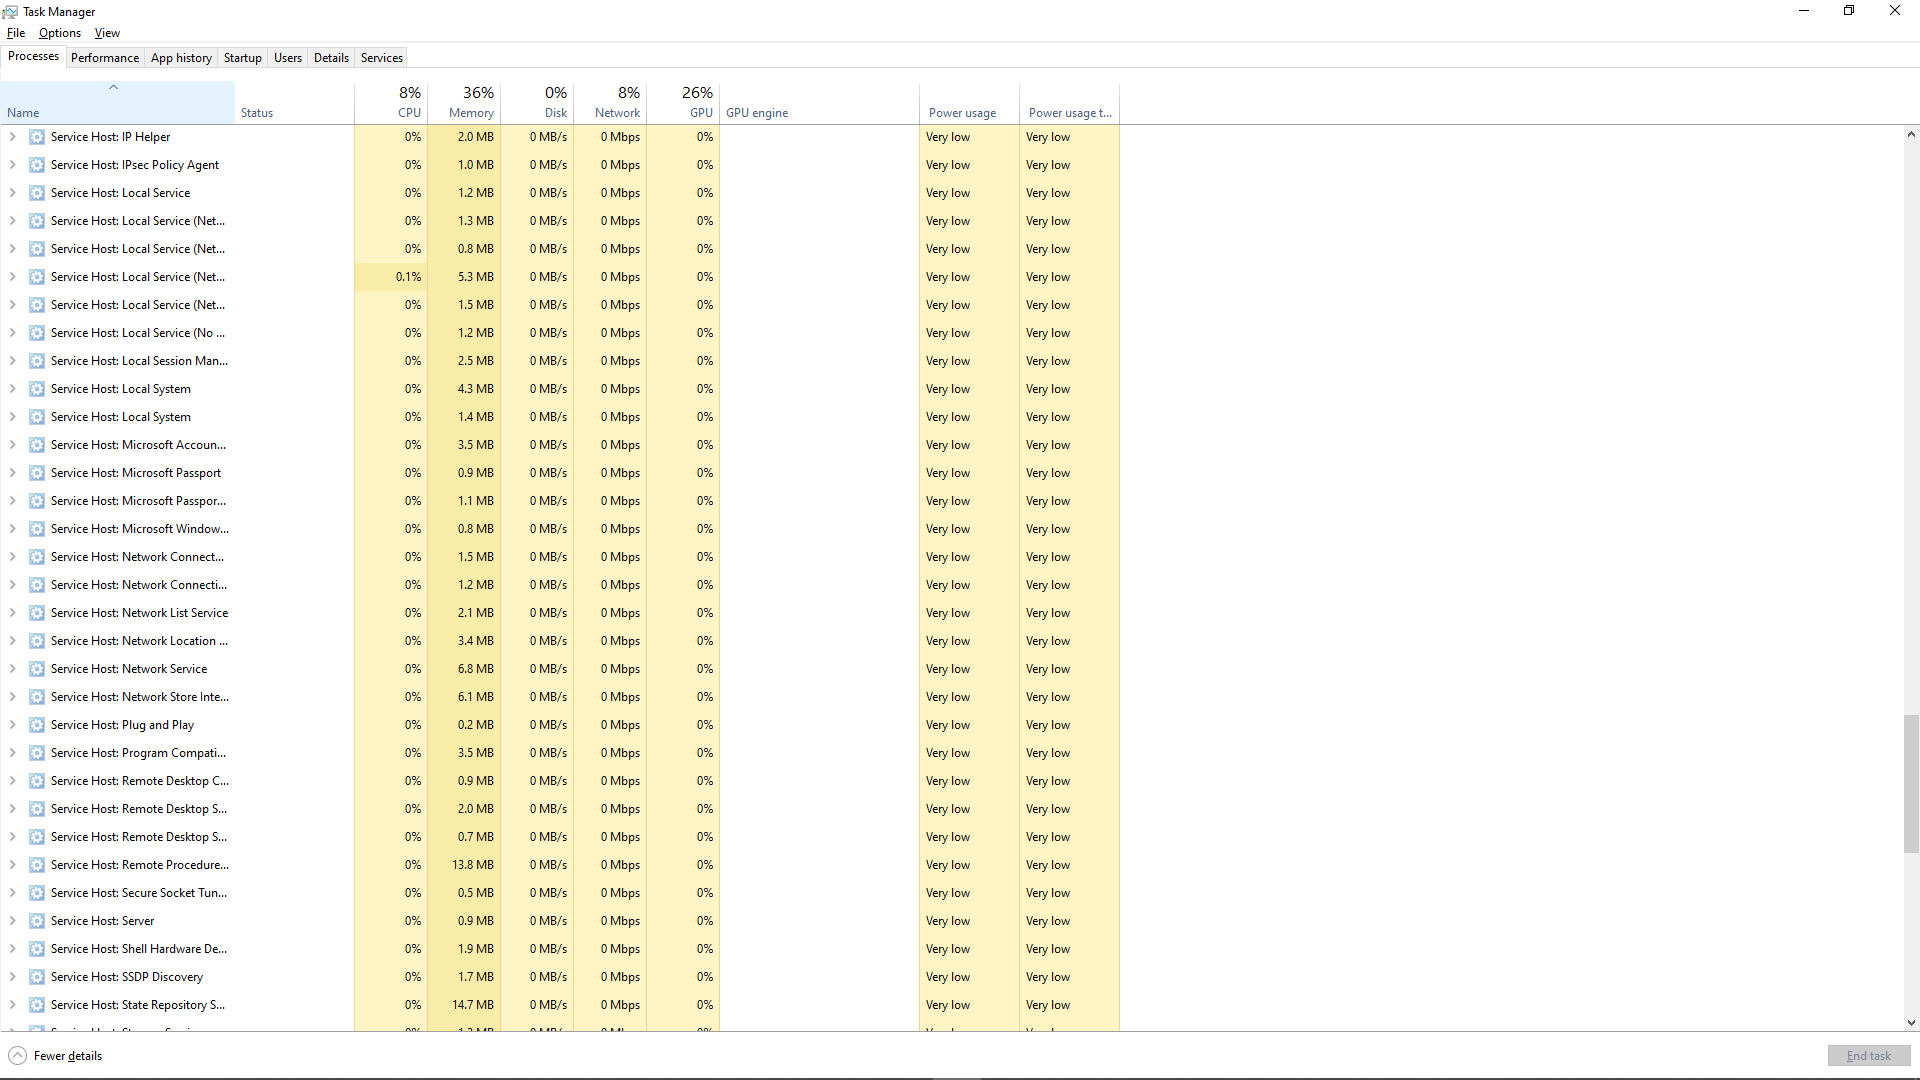
Task: Click the gear icon for Service Host: Plug and Play
Action: click(37, 725)
